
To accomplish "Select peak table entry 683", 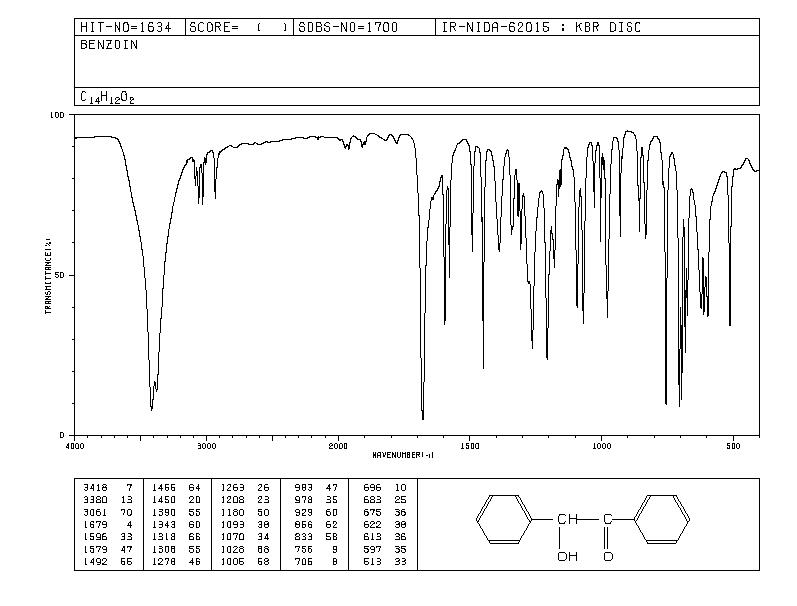I will pos(372,500).
